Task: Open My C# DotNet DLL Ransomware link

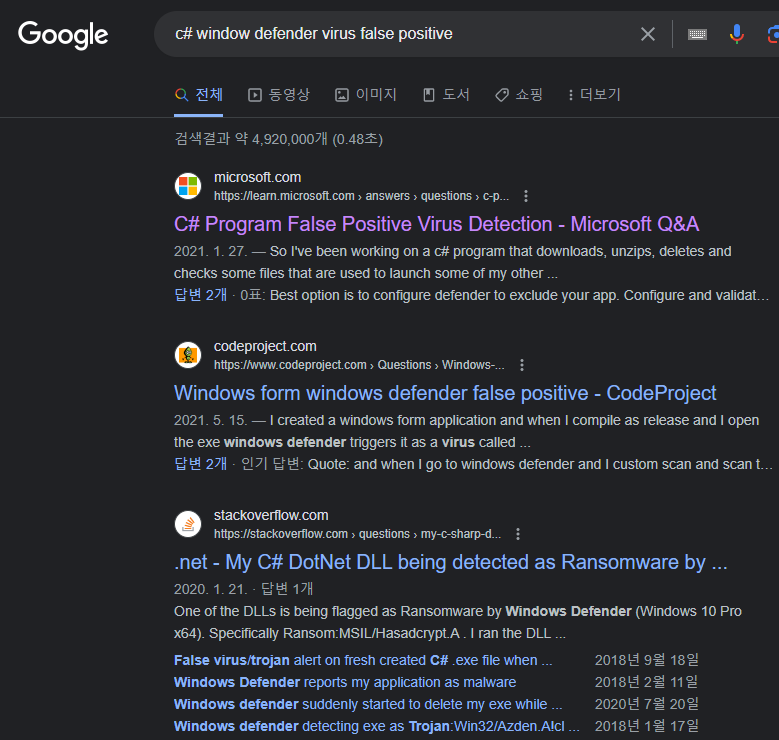Action: pyautogui.click(x=451, y=562)
